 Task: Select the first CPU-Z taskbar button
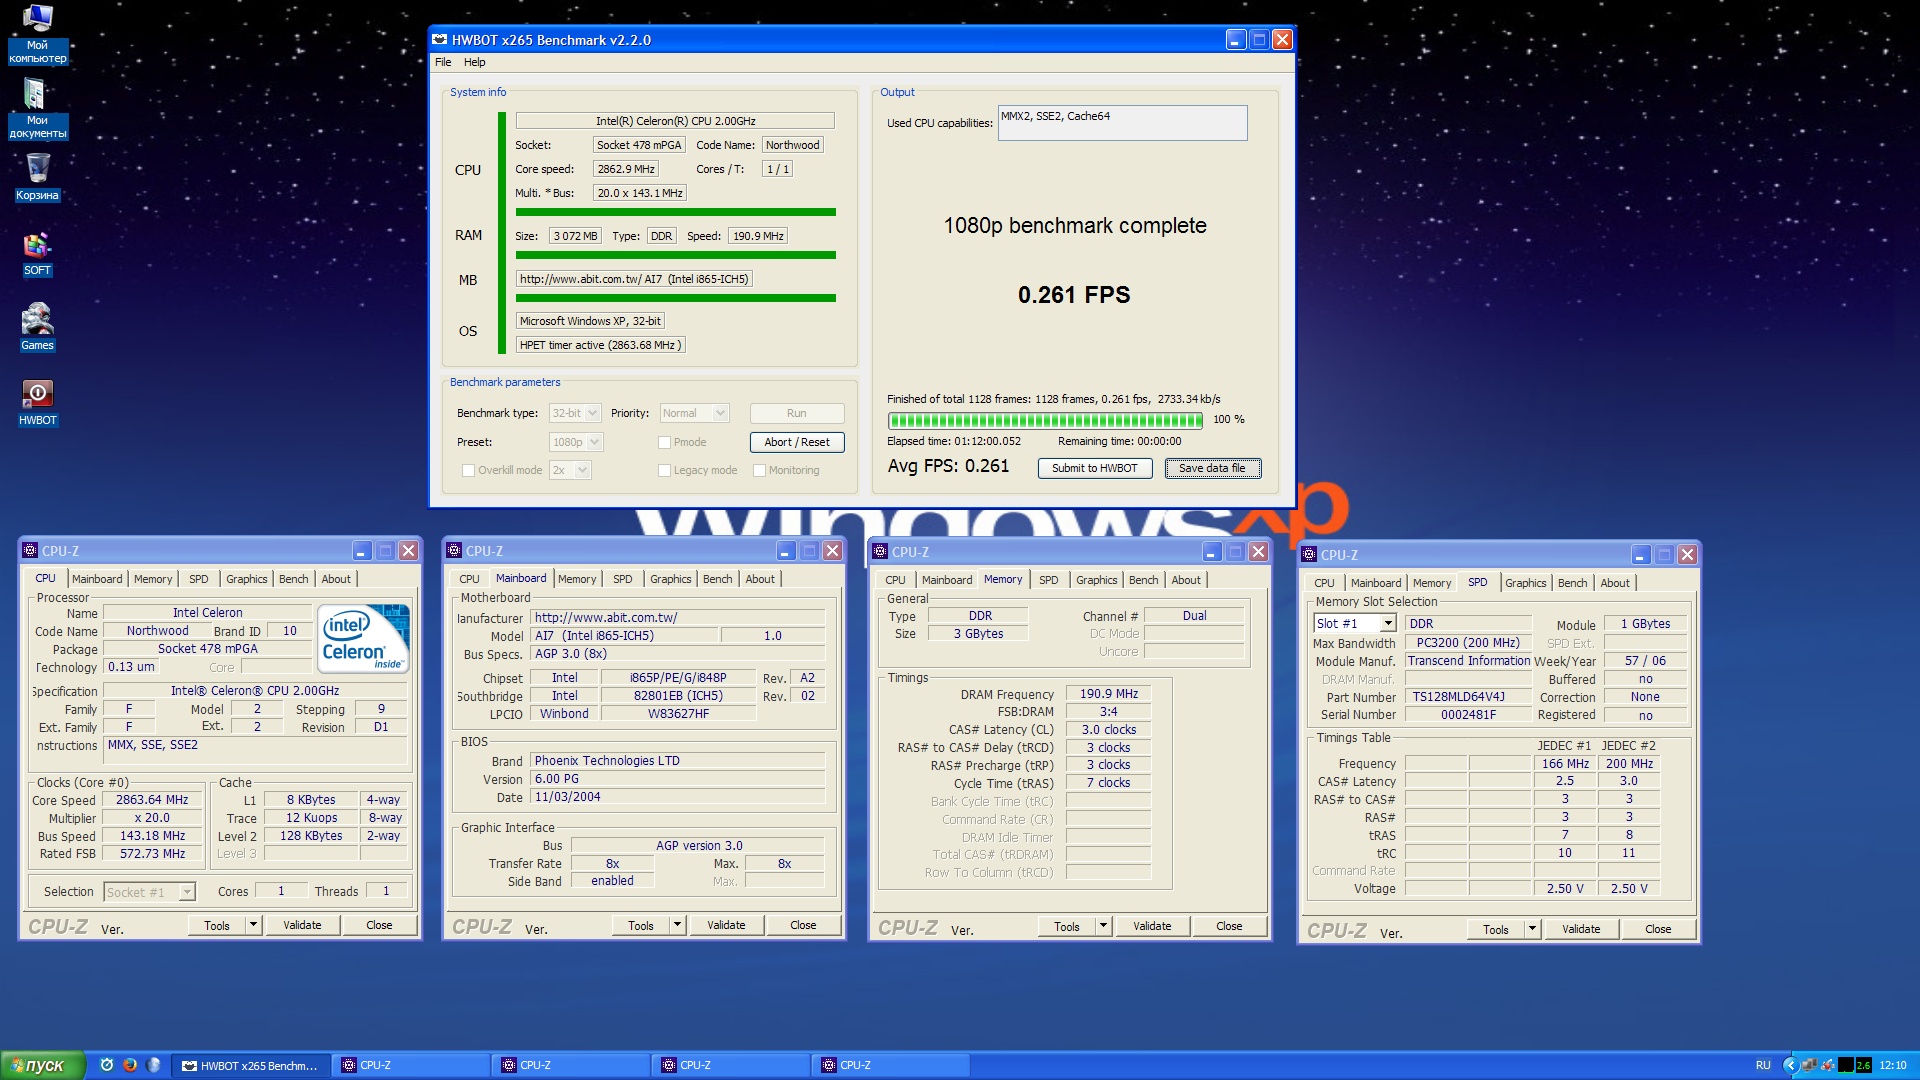(411, 1065)
